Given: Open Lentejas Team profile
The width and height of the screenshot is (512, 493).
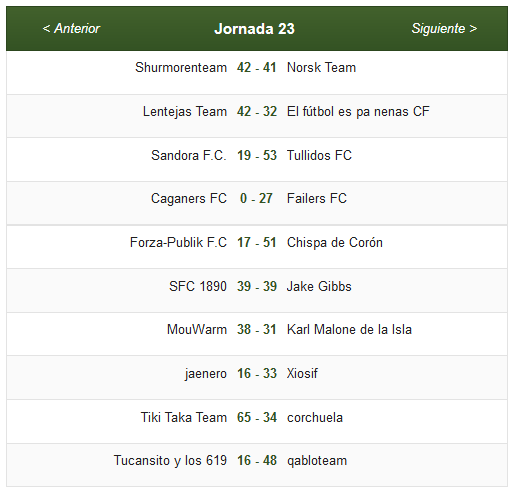Looking at the screenshot, I should (185, 112).
